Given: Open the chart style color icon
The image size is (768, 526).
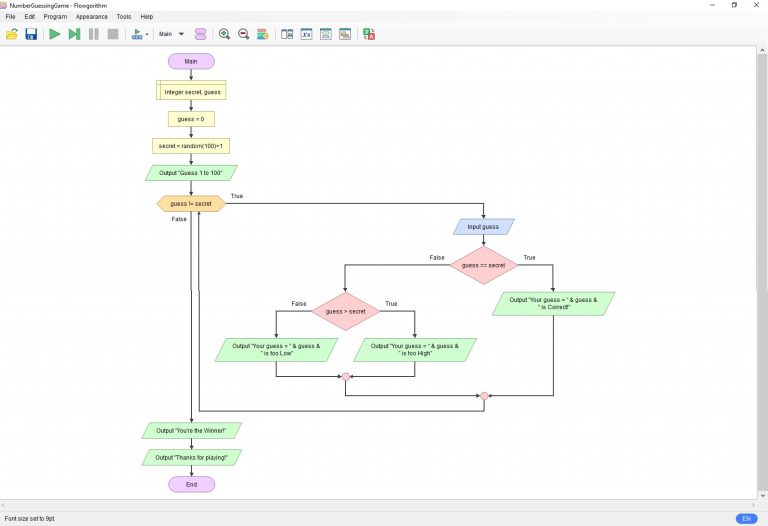Looking at the screenshot, I should click(x=263, y=34).
